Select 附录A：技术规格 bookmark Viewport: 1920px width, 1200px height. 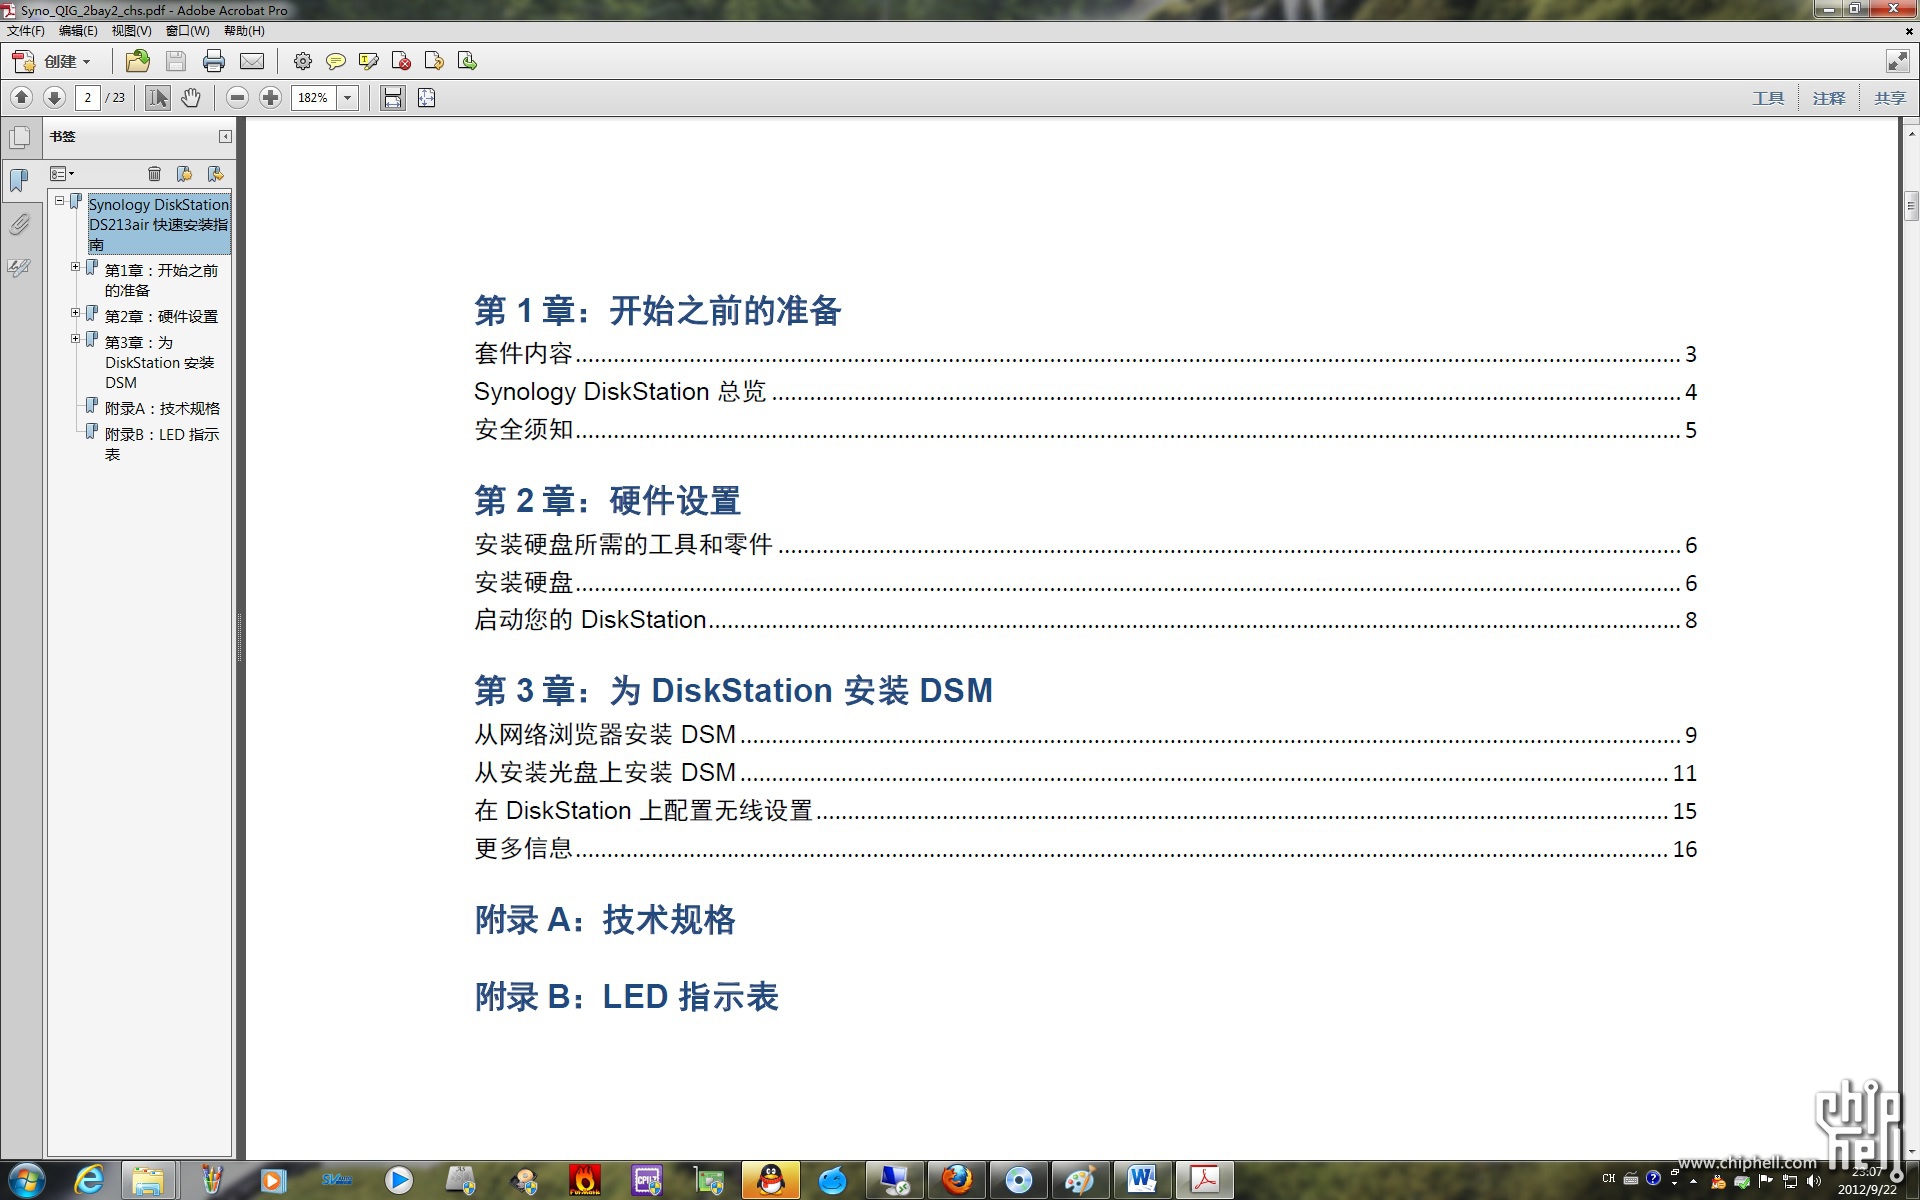coord(162,408)
